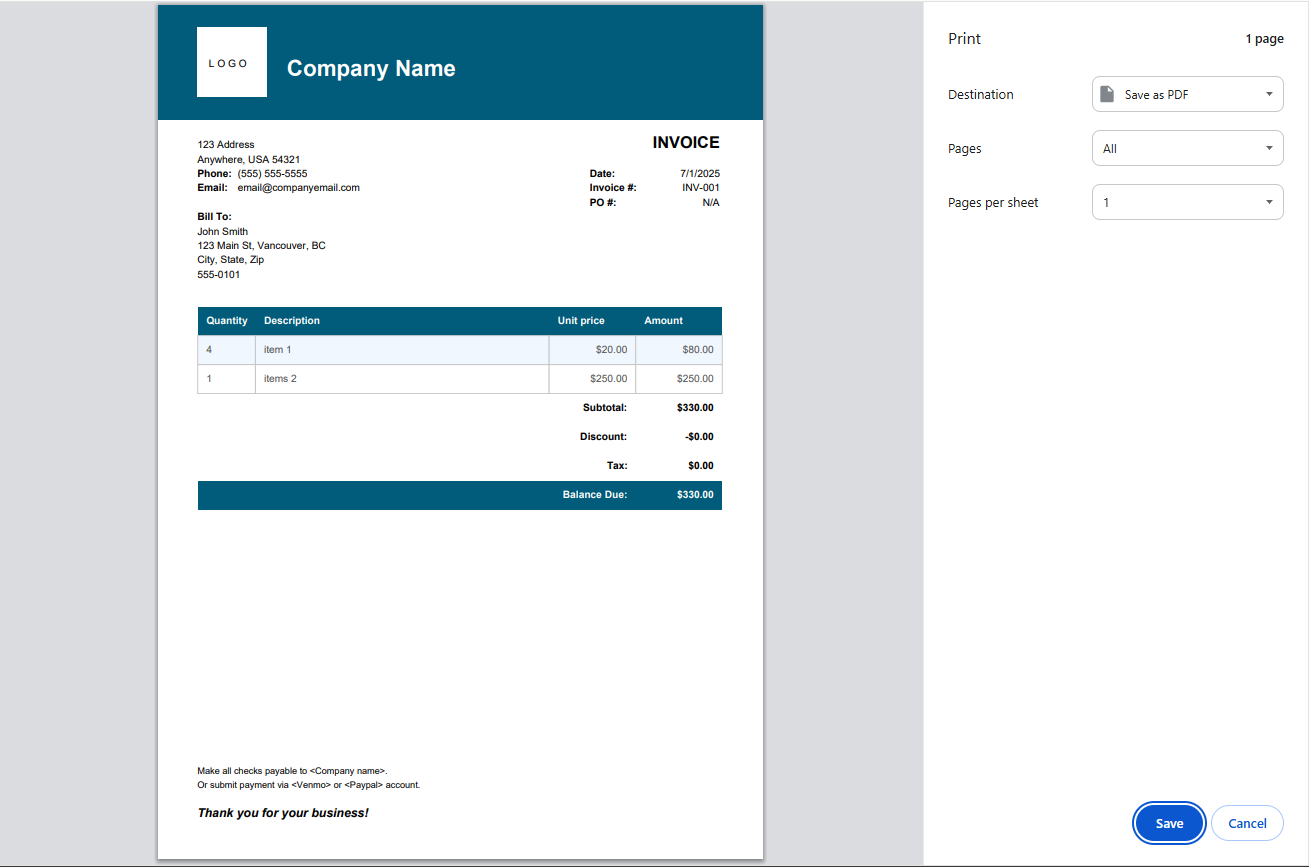Select the Company Name title in preview
This screenshot has width=1309, height=867.
point(371,69)
